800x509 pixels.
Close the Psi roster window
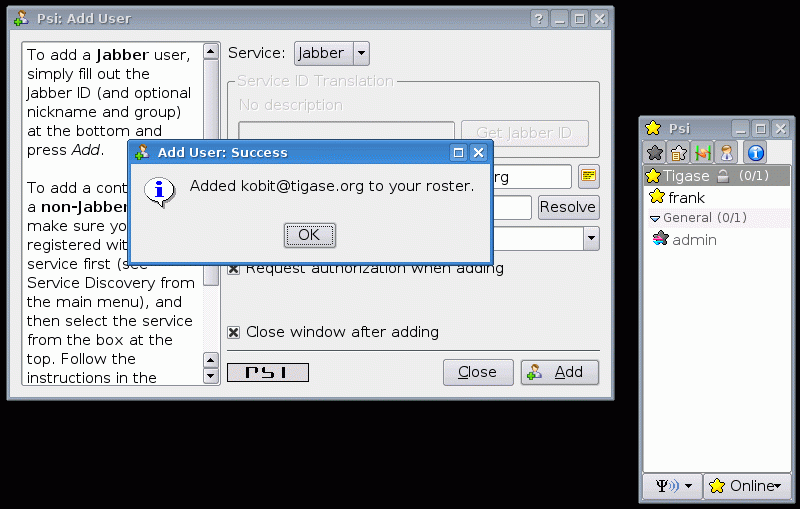tap(781, 129)
